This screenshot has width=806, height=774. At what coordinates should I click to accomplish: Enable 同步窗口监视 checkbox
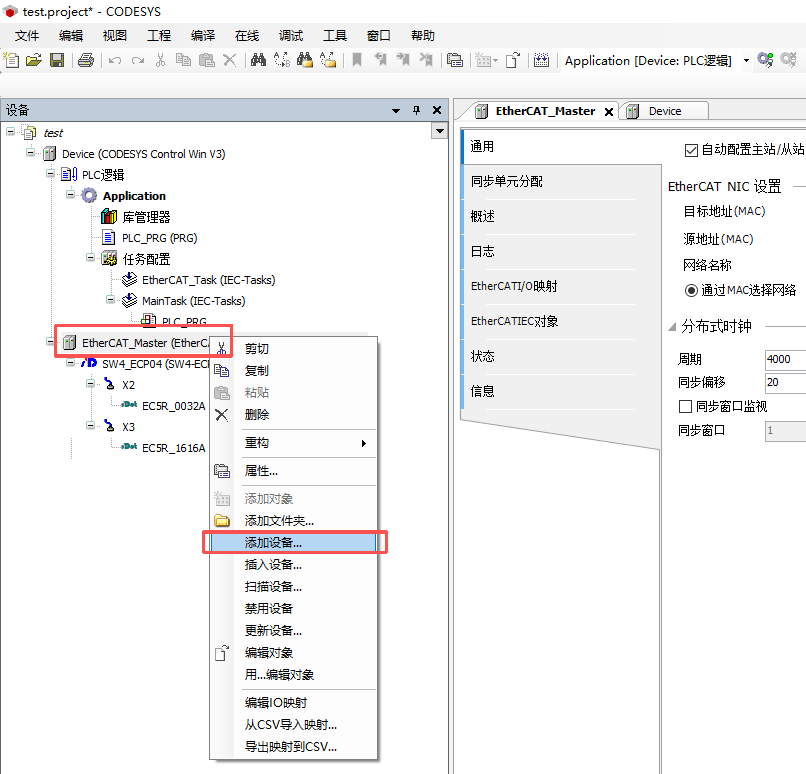(685, 407)
